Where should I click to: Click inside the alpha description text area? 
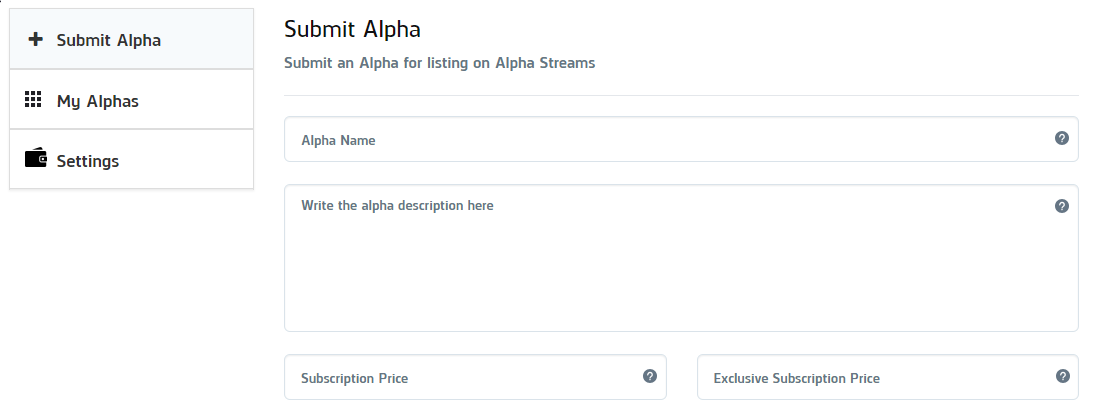(680, 258)
